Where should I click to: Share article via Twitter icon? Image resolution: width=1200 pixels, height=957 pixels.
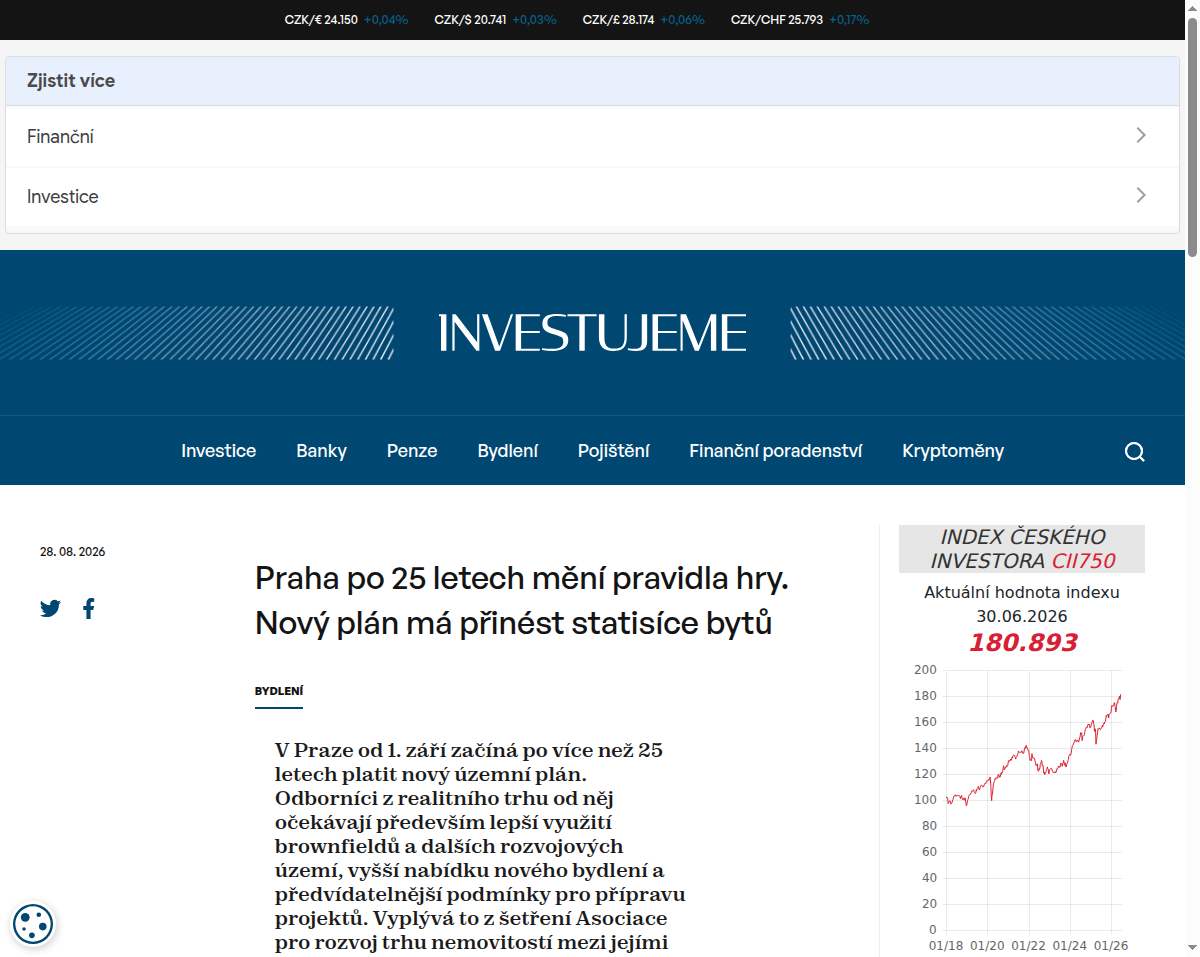pyautogui.click(x=51, y=608)
